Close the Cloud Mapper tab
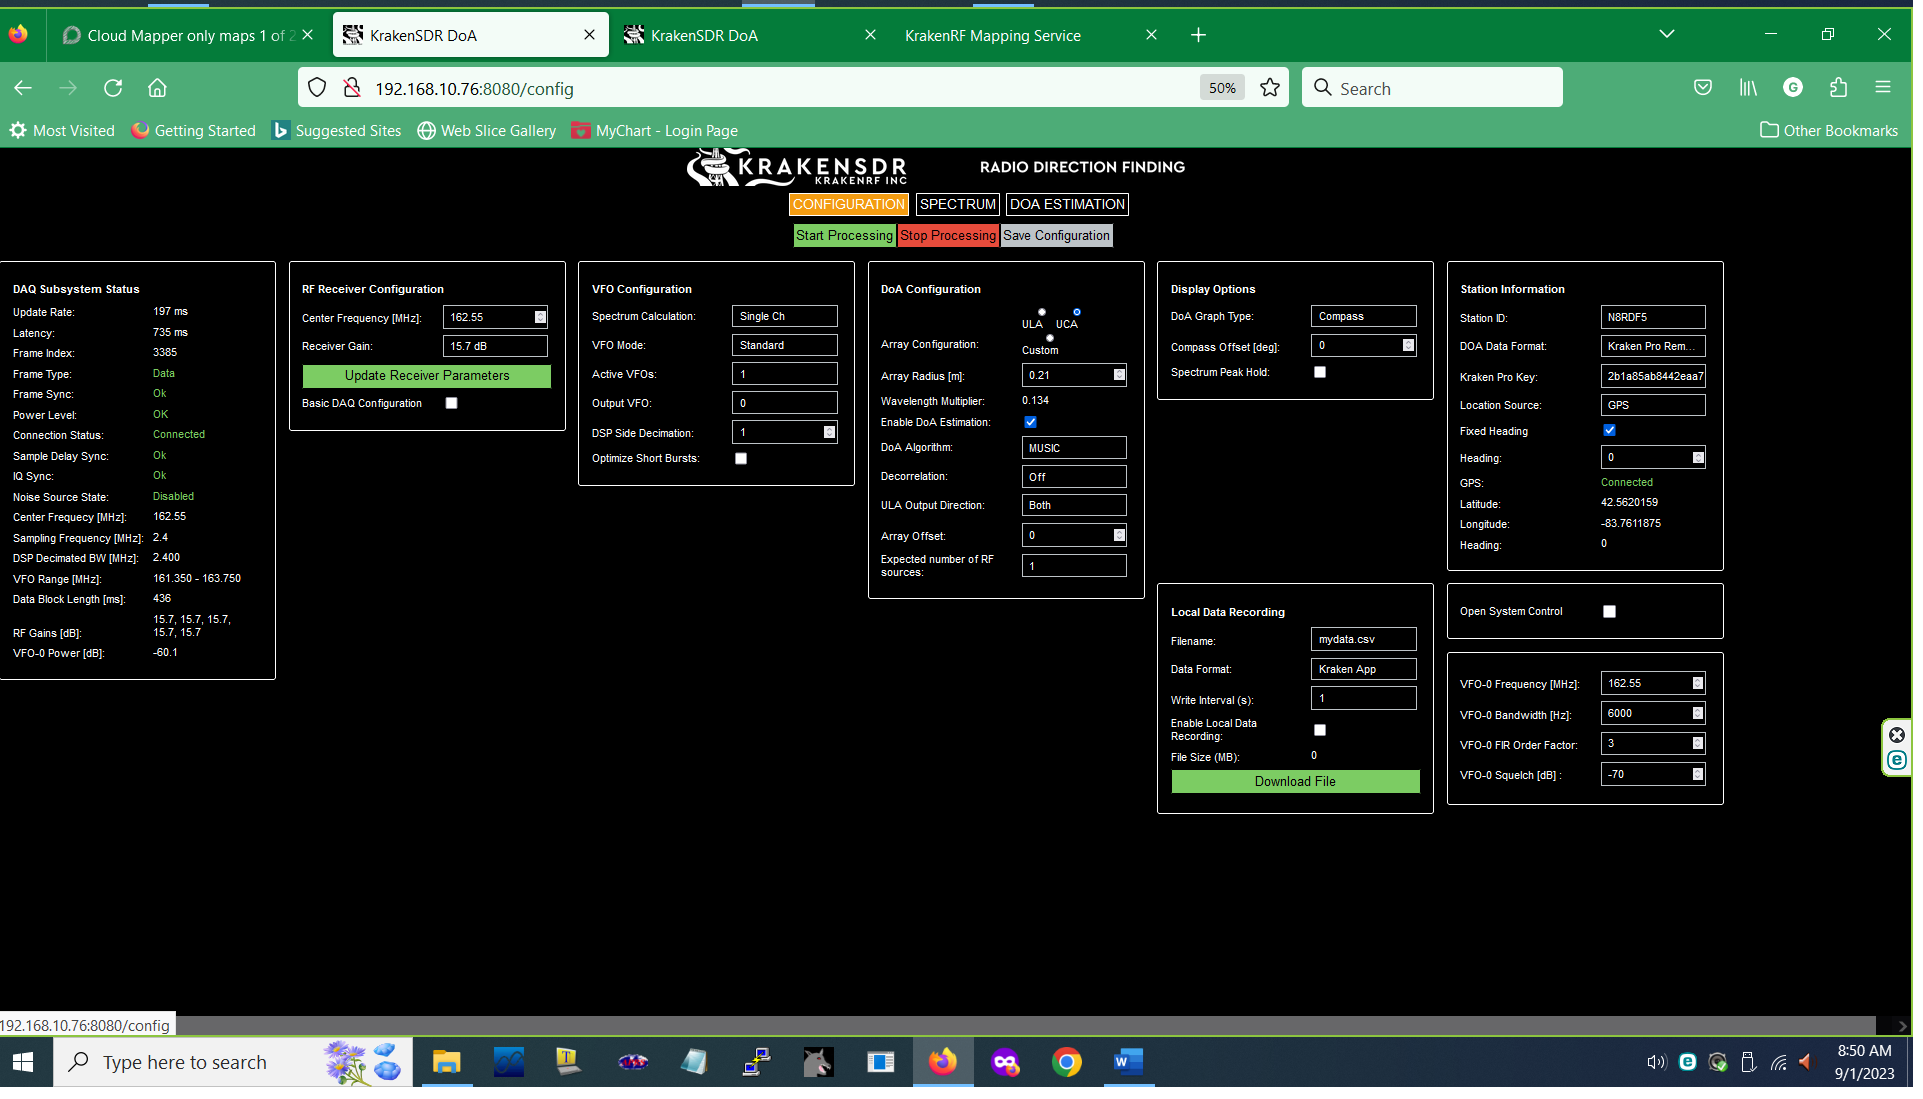This screenshot has width=1923, height=1099. click(x=307, y=35)
